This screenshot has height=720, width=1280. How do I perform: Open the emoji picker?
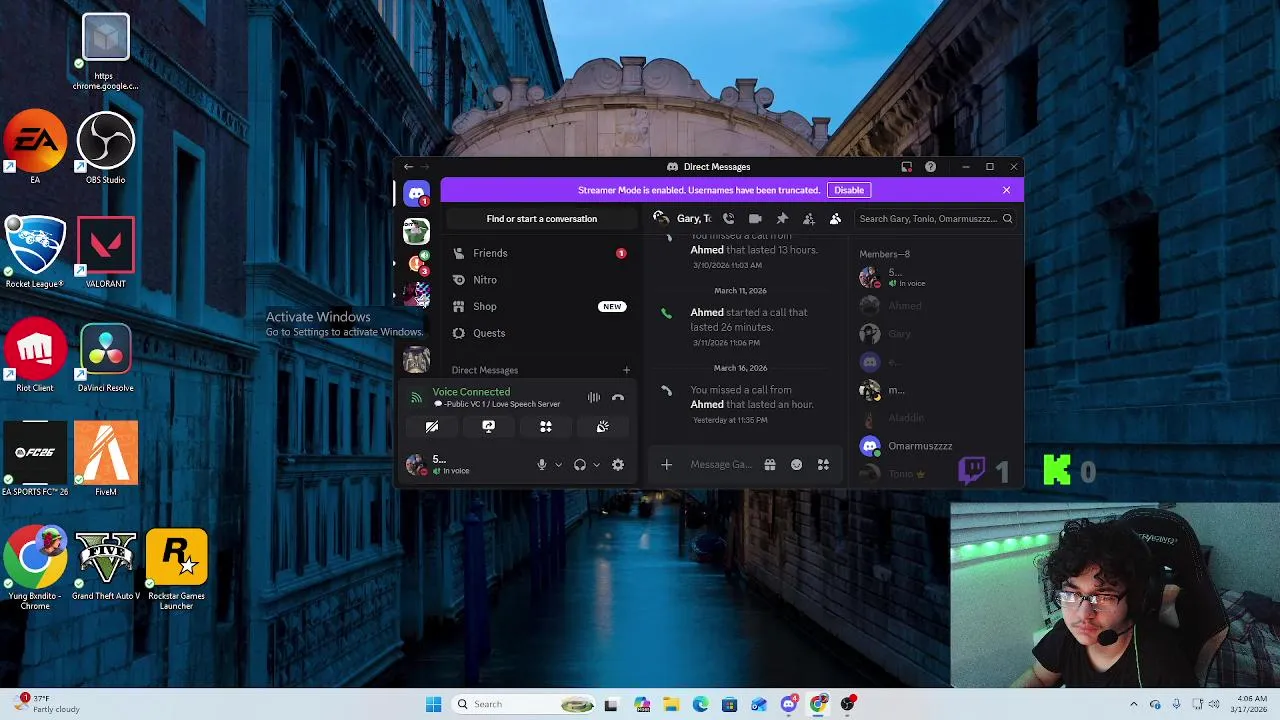coord(797,464)
